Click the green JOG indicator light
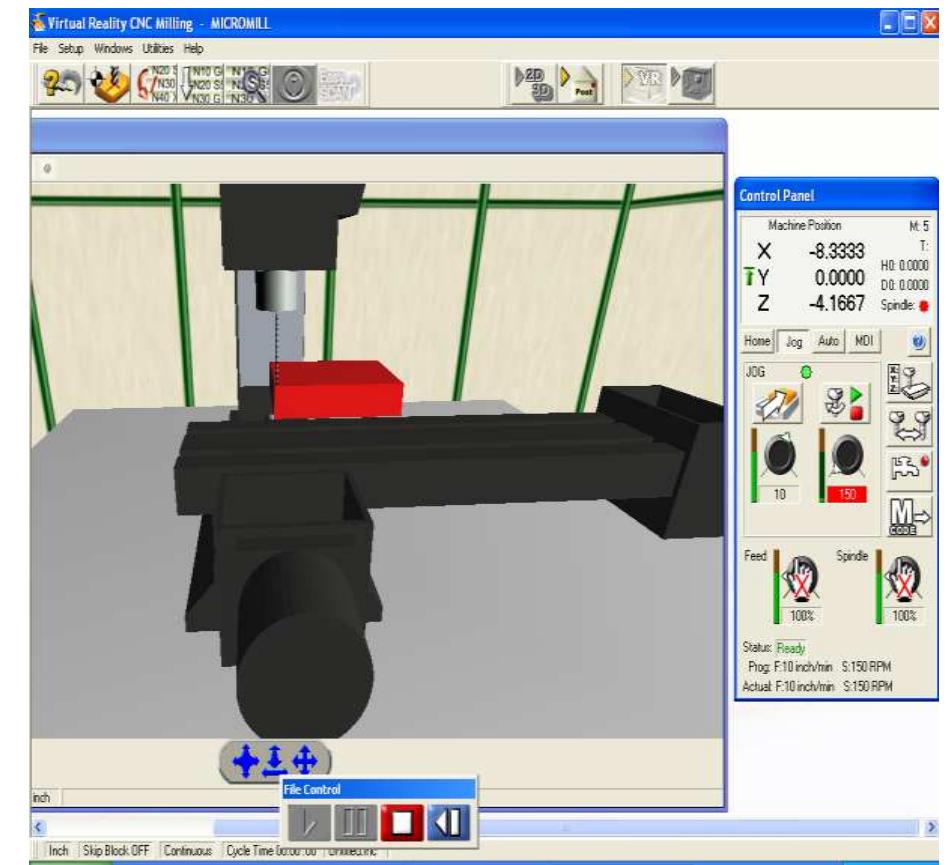Viewport: 949px width, 865px height. click(x=806, y=372)
